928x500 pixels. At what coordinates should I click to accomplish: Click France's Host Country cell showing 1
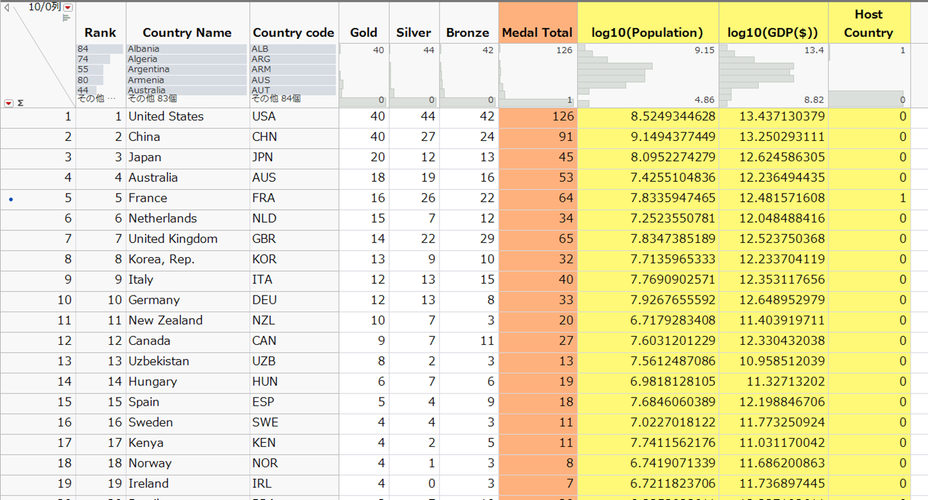[x=868, y=198]
